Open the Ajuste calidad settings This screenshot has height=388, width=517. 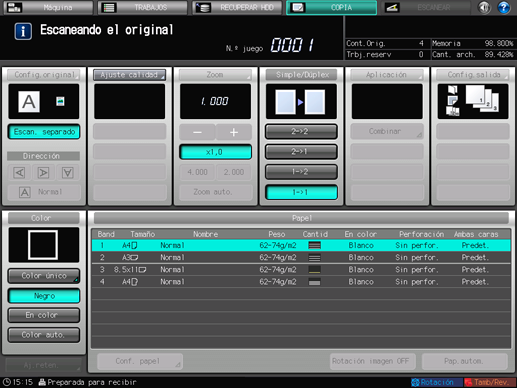[x=129, y=75]
